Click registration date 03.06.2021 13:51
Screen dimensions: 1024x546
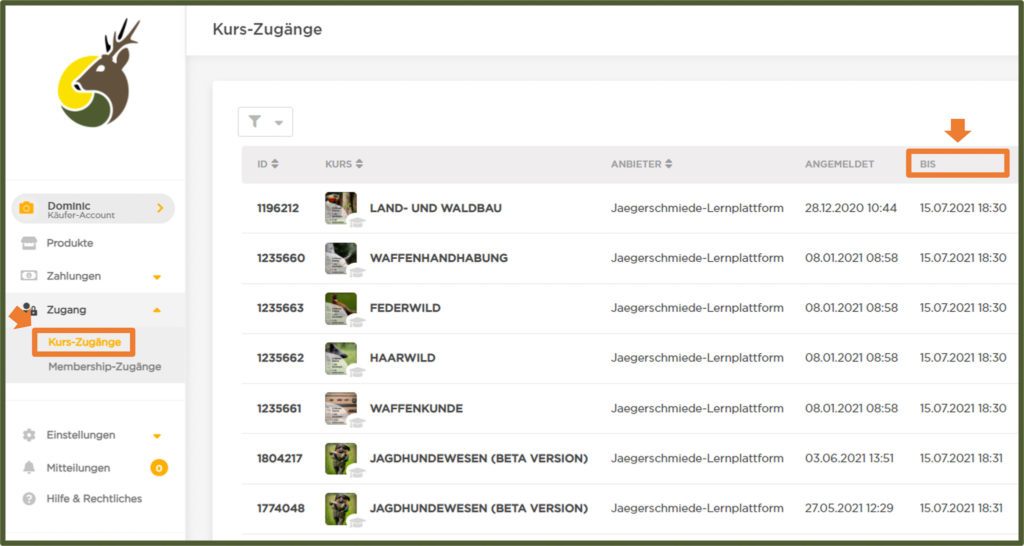[850, 458]
